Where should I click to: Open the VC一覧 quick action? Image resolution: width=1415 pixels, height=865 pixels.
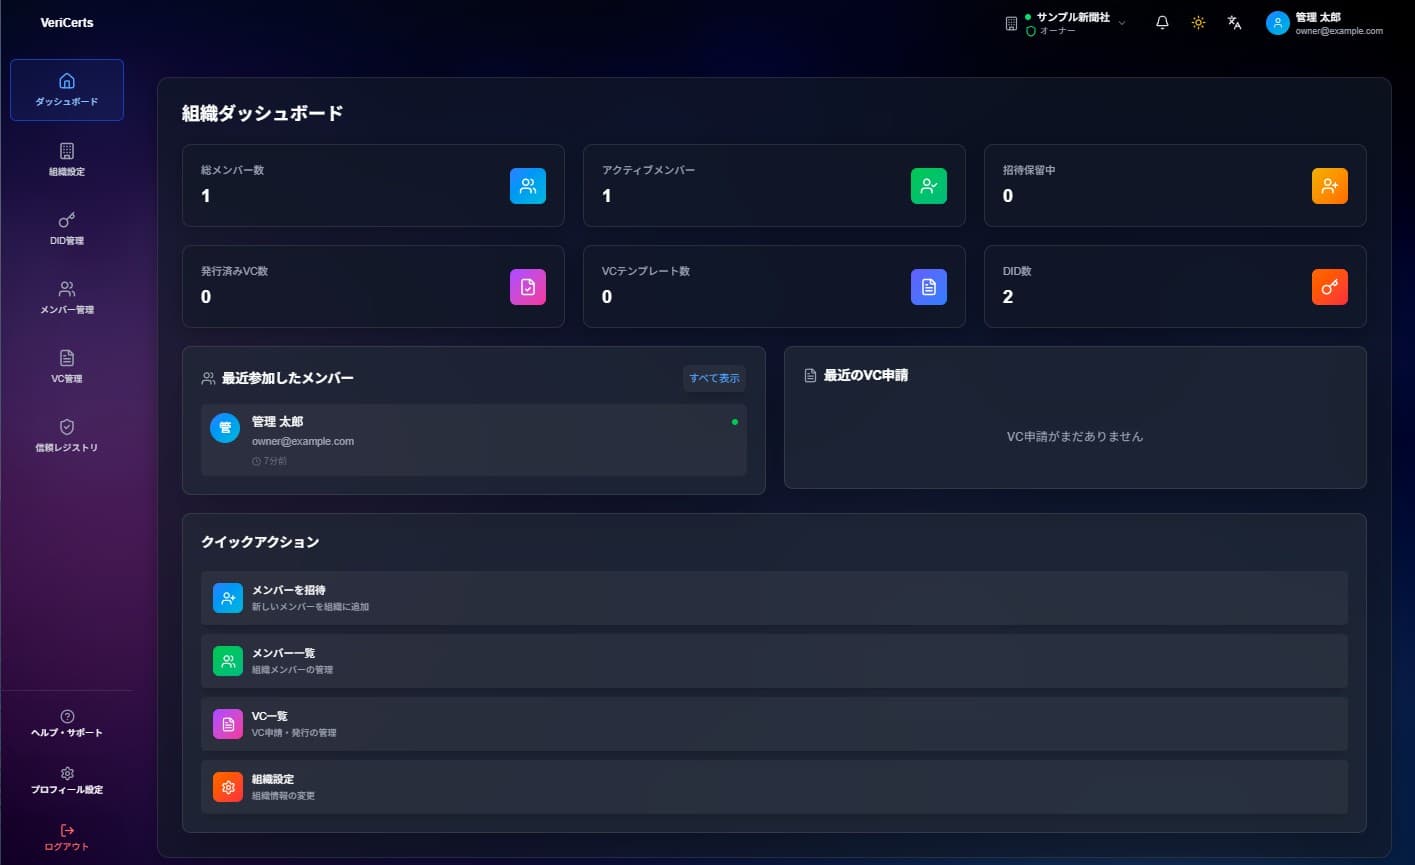click(775, 723)
